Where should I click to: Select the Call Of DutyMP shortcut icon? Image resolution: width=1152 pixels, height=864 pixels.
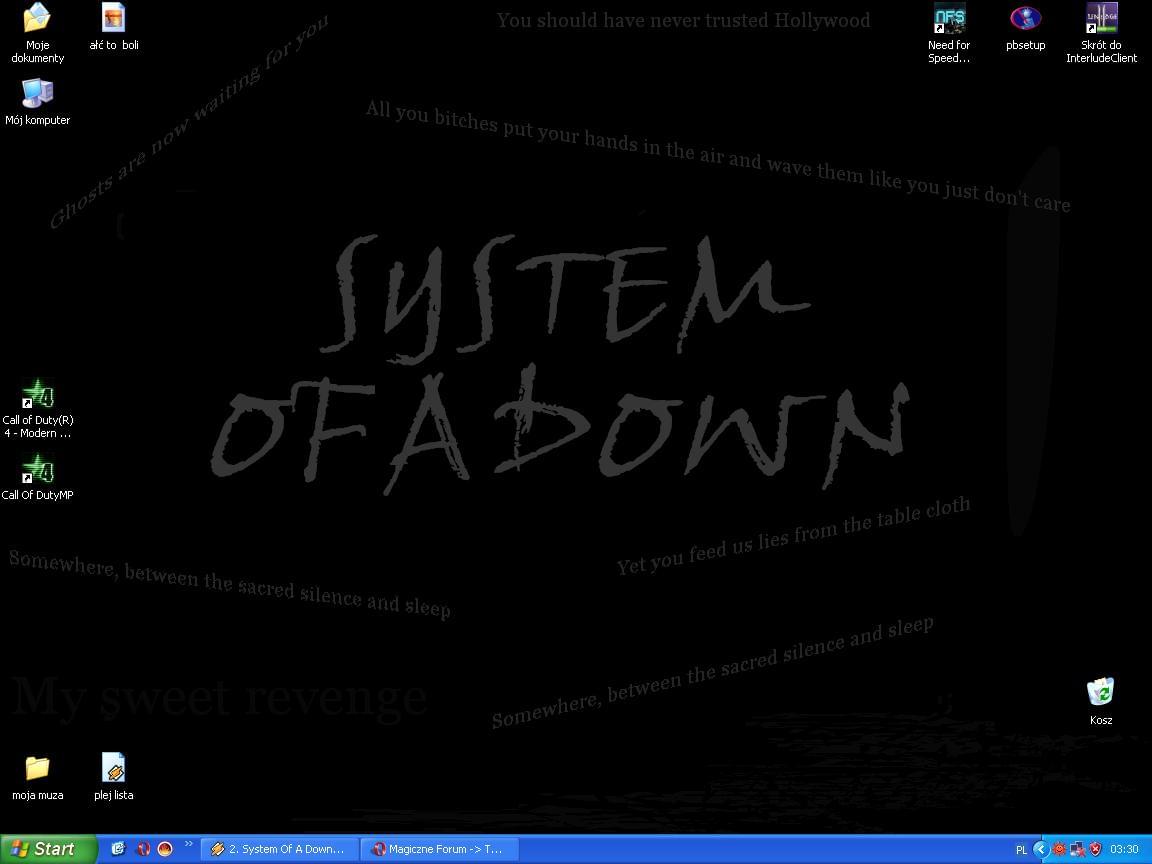click(37, 478)
